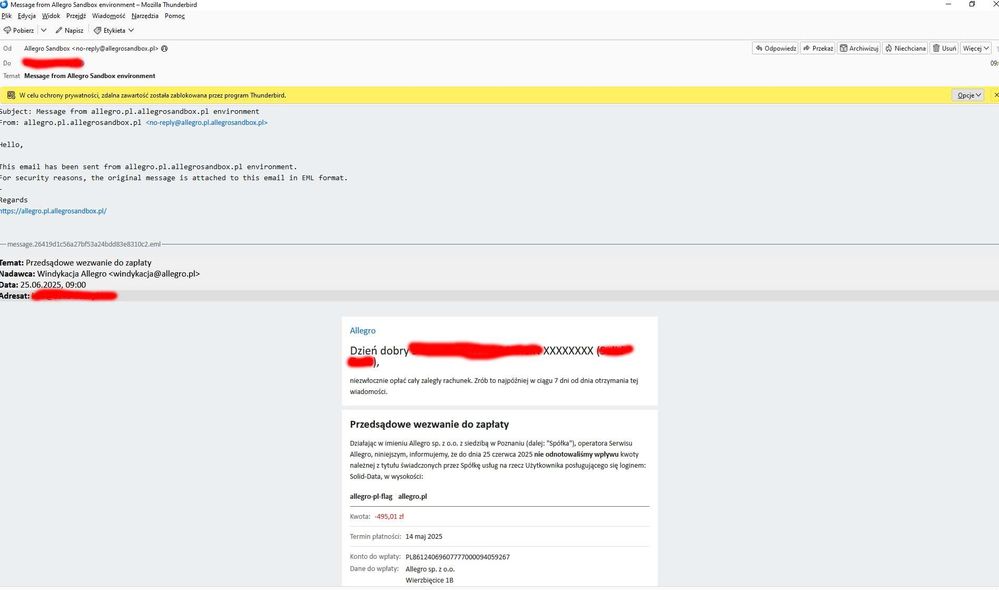
Task: Click the 'Kwota:' label
Action: click(x=360, y=516)
